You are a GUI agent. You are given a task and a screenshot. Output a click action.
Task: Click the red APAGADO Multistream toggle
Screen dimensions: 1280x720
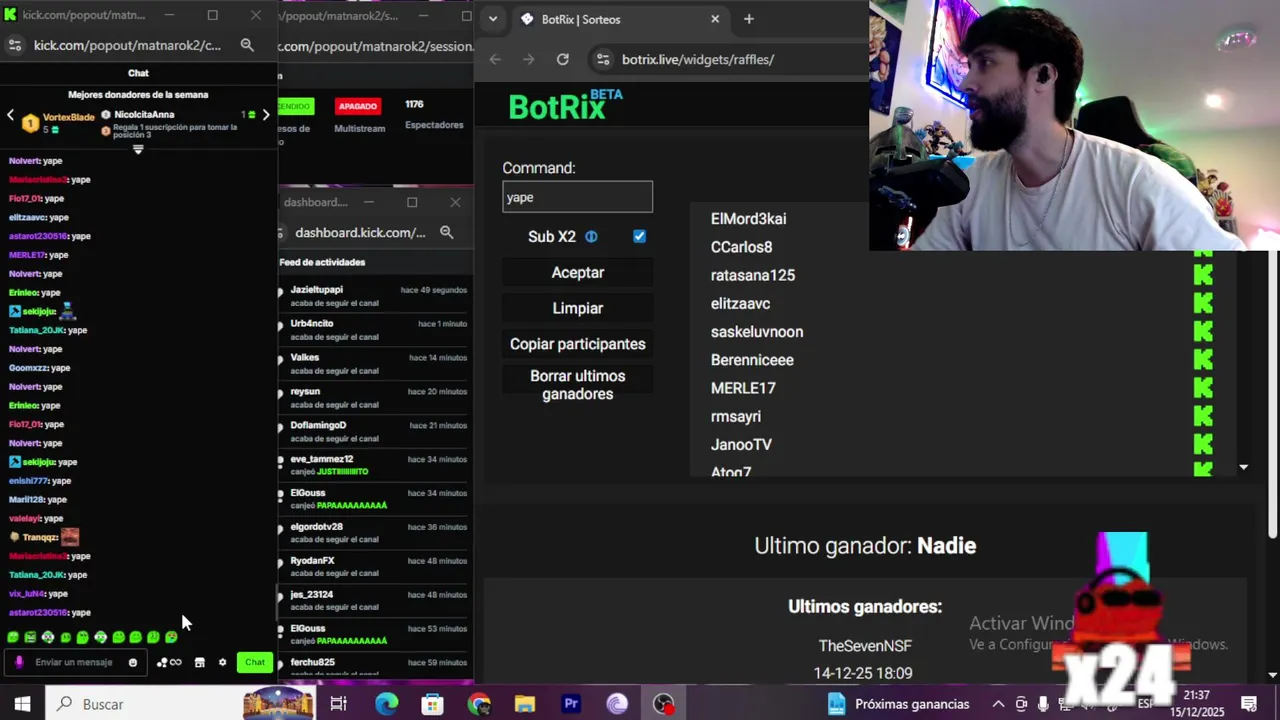tap(357, 106)
